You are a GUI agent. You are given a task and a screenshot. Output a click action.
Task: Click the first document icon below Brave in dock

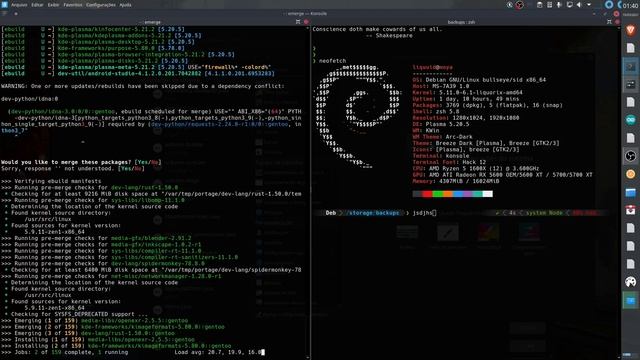pos(631,48)
